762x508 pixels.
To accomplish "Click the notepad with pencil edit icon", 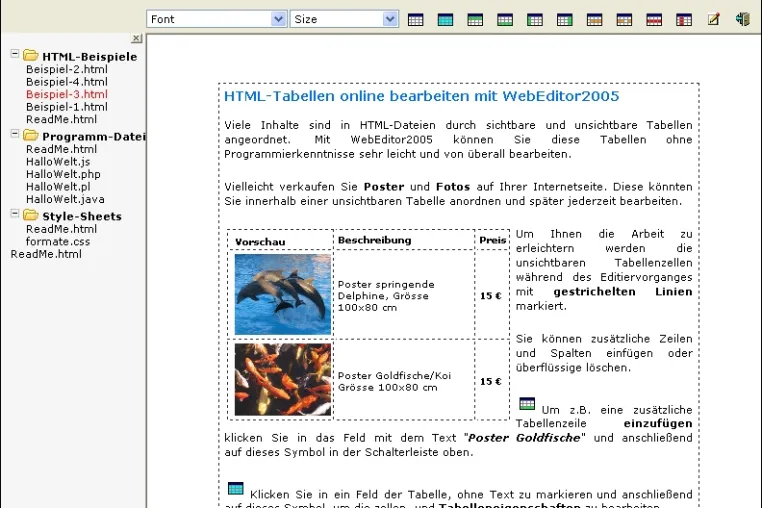I will (713, 19).
